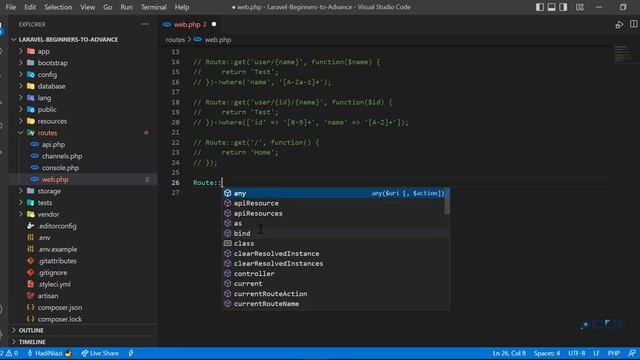
Task: Click the Split Editor icon
Action: (633, 24)
